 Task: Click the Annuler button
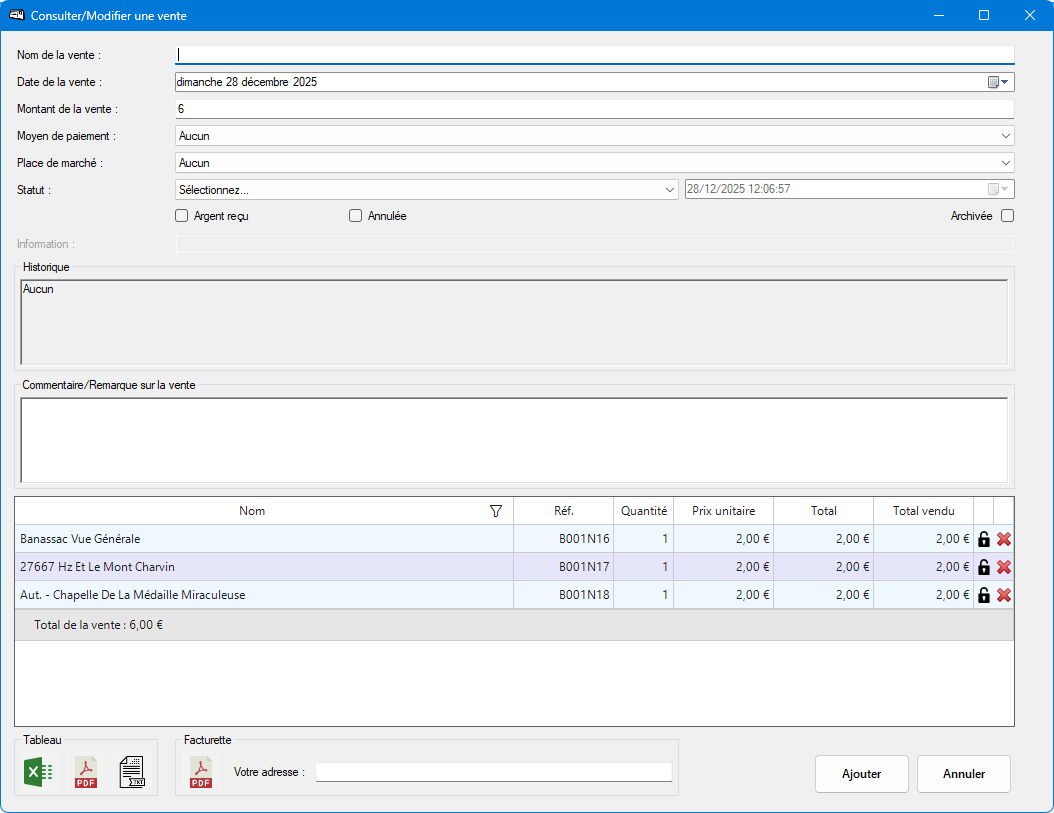coord(964,774)
